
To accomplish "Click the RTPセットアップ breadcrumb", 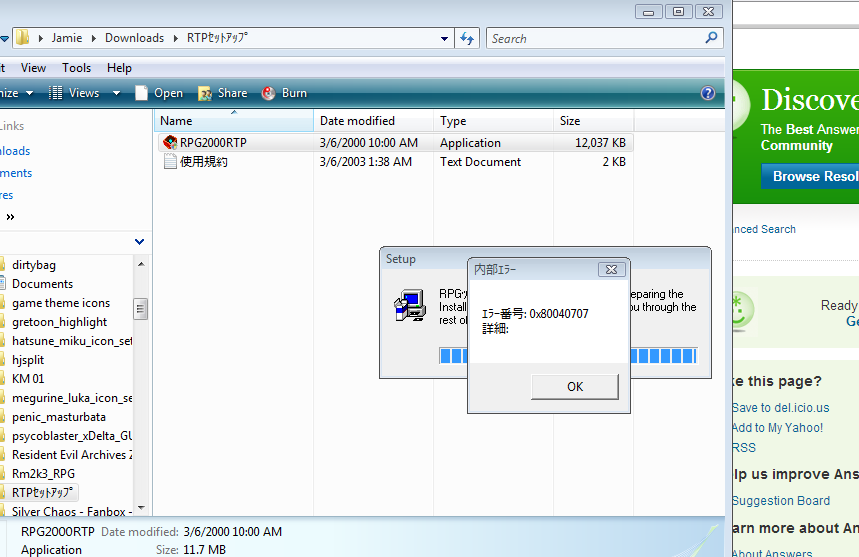I will pos(217,38).
